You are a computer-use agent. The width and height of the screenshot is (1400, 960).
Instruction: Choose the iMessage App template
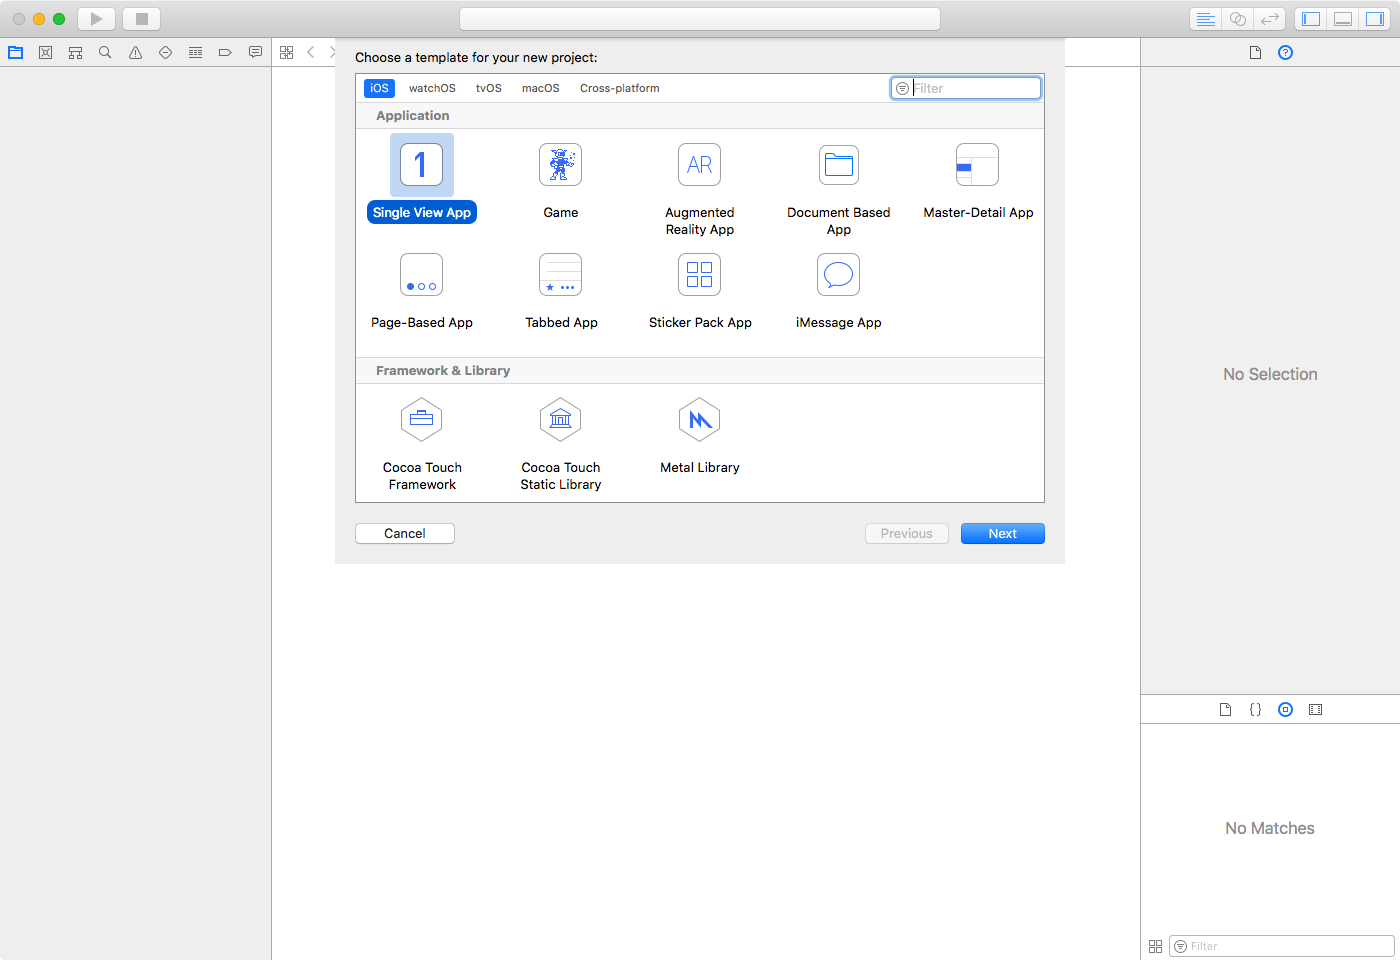(839, 290)
